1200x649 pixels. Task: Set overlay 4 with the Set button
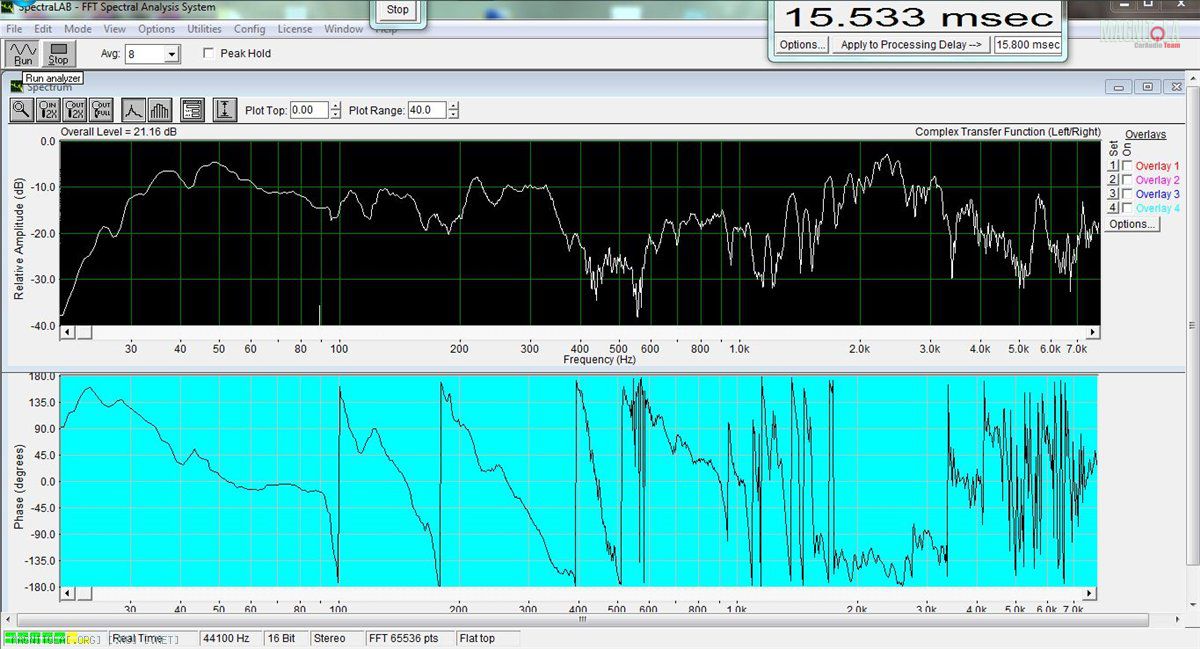pos(1114,208)
